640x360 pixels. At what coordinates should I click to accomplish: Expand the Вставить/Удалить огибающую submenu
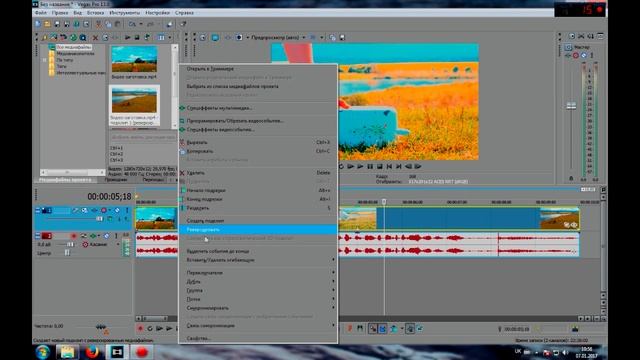coord(258,260)
